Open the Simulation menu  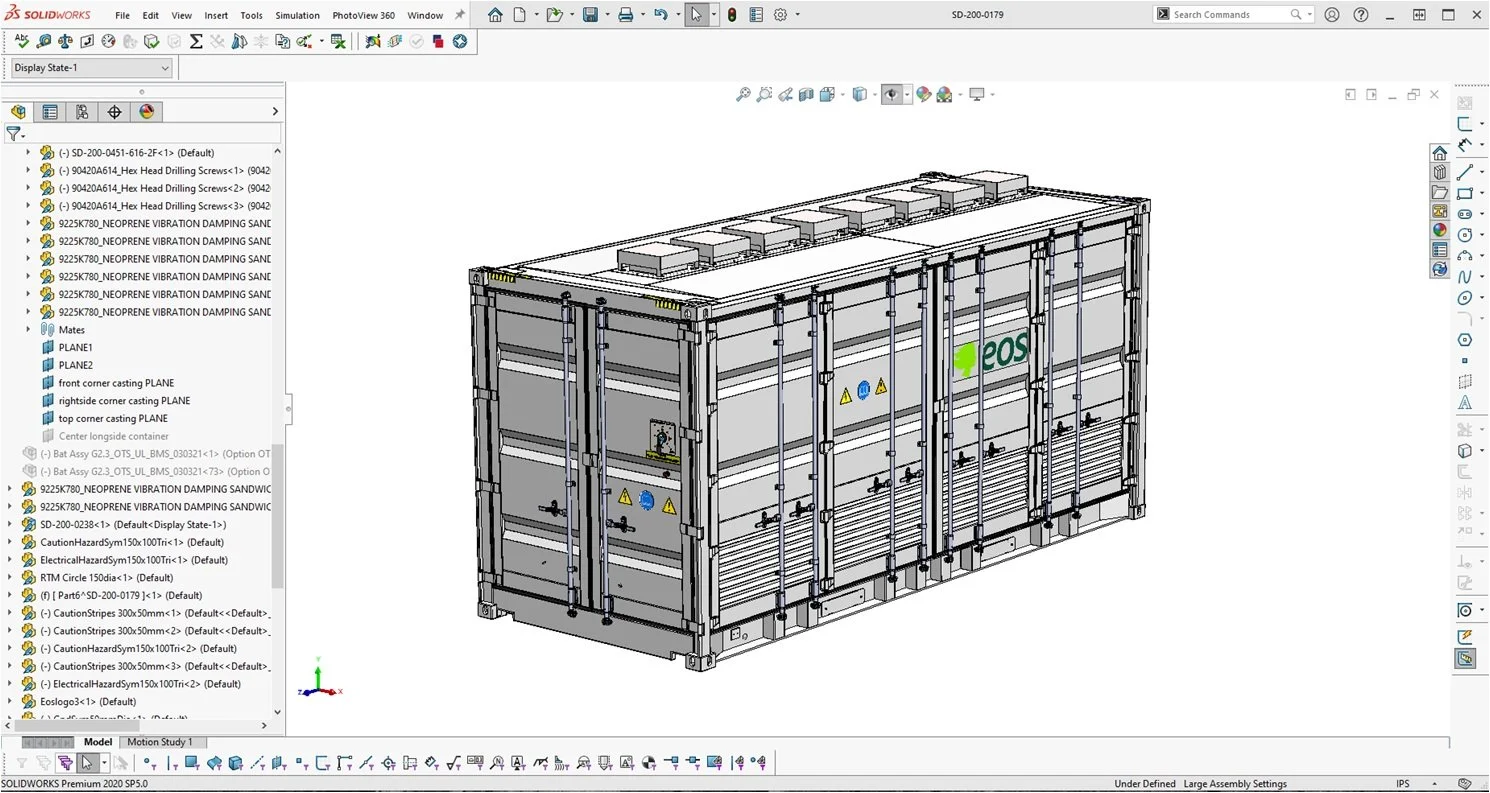pos(298,15)
